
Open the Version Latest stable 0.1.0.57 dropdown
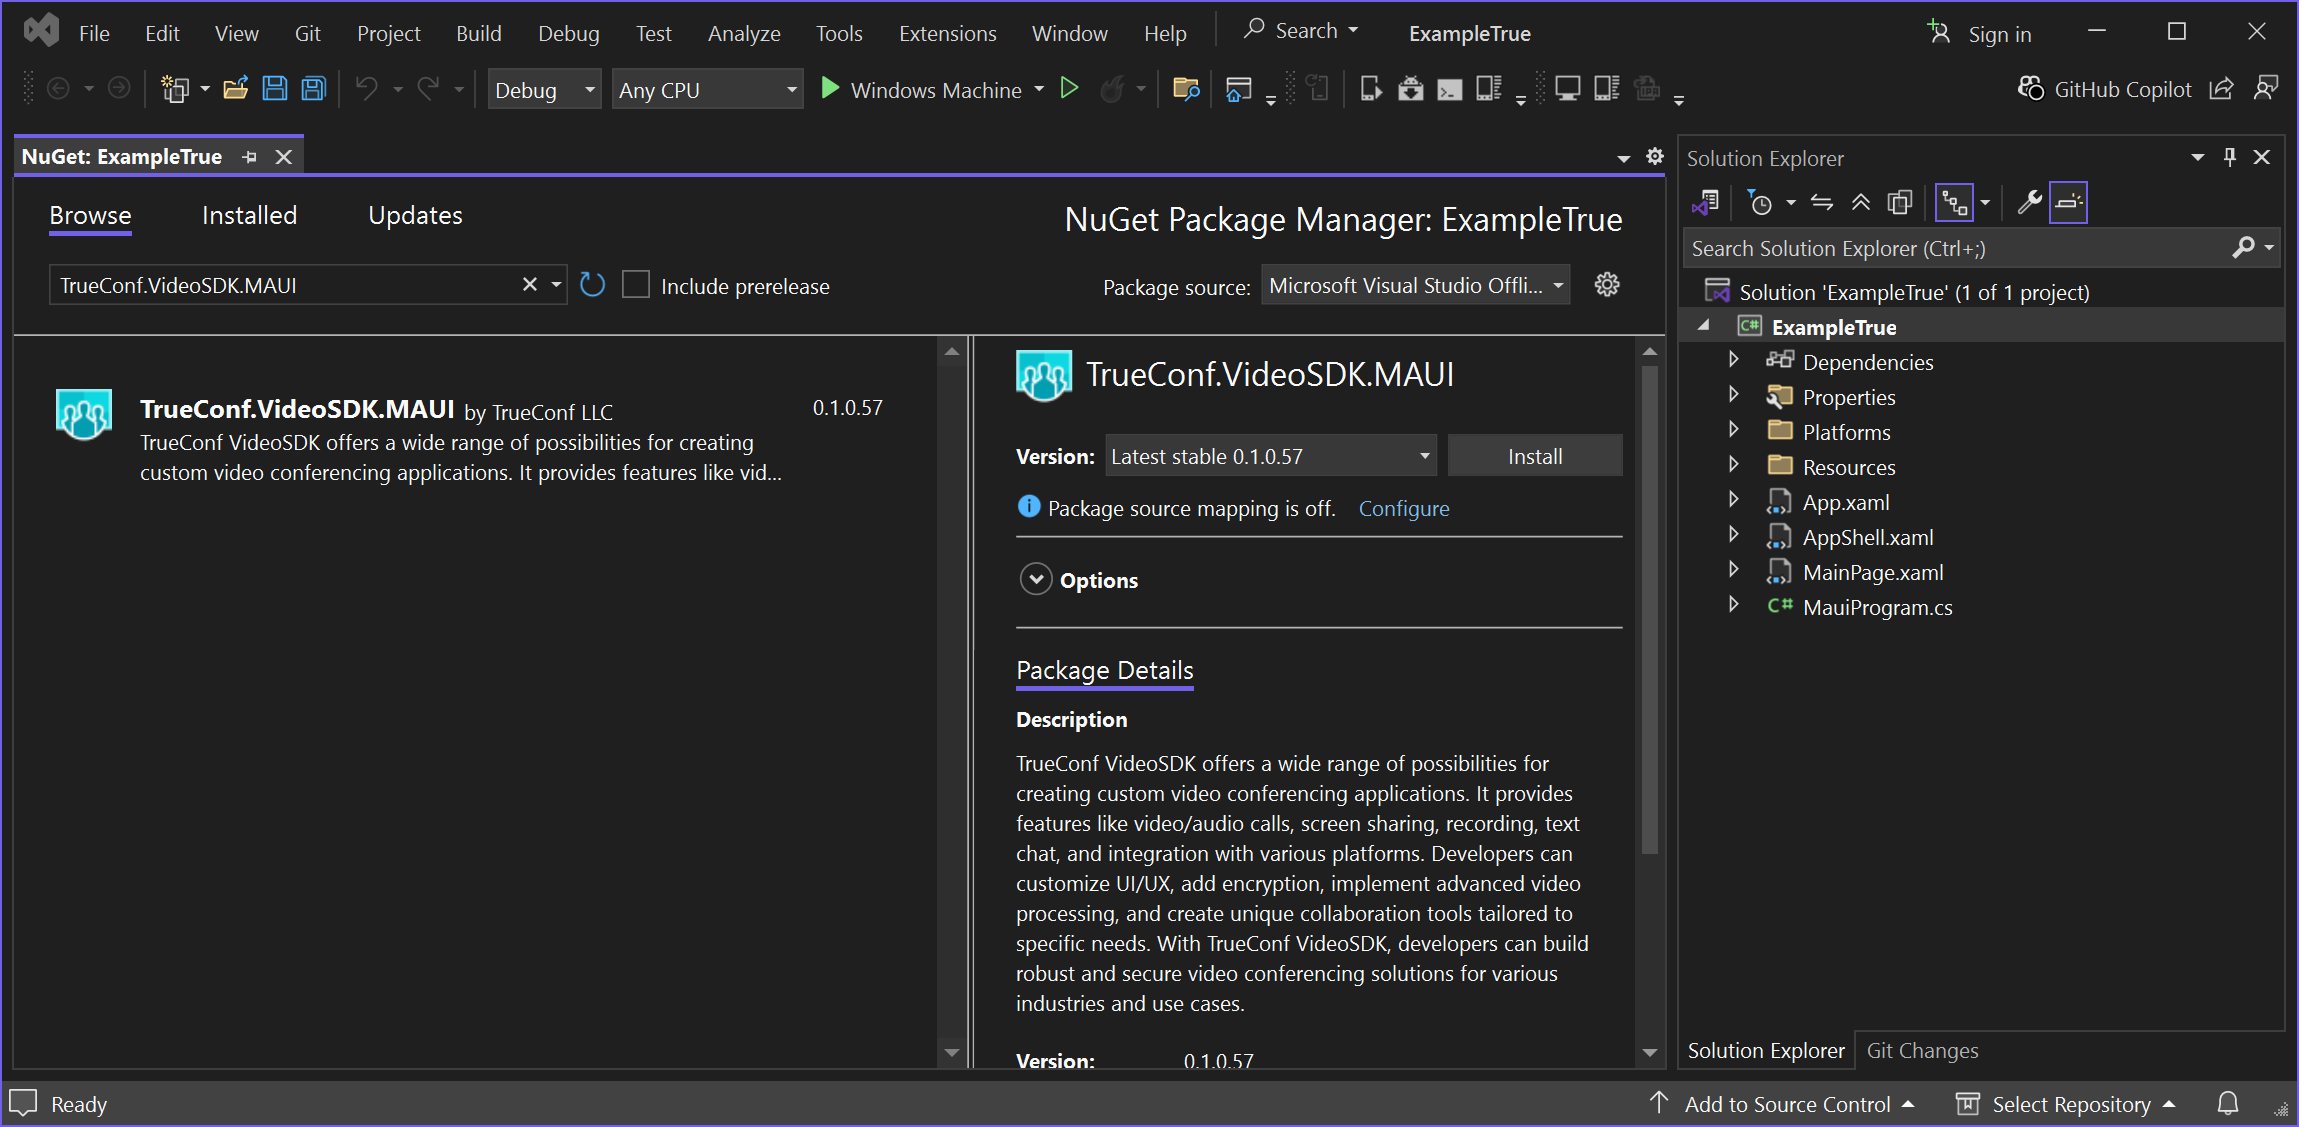(x=1271, y=456)
